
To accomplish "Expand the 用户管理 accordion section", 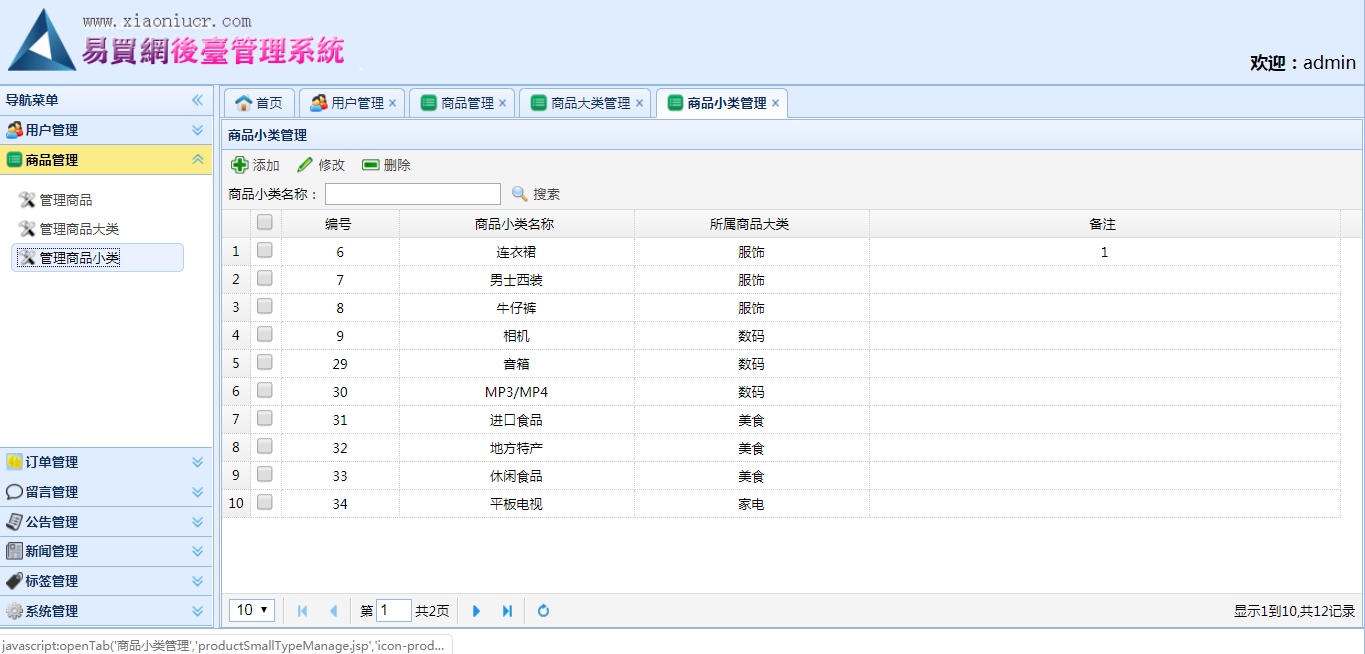I will coord(197,130).
